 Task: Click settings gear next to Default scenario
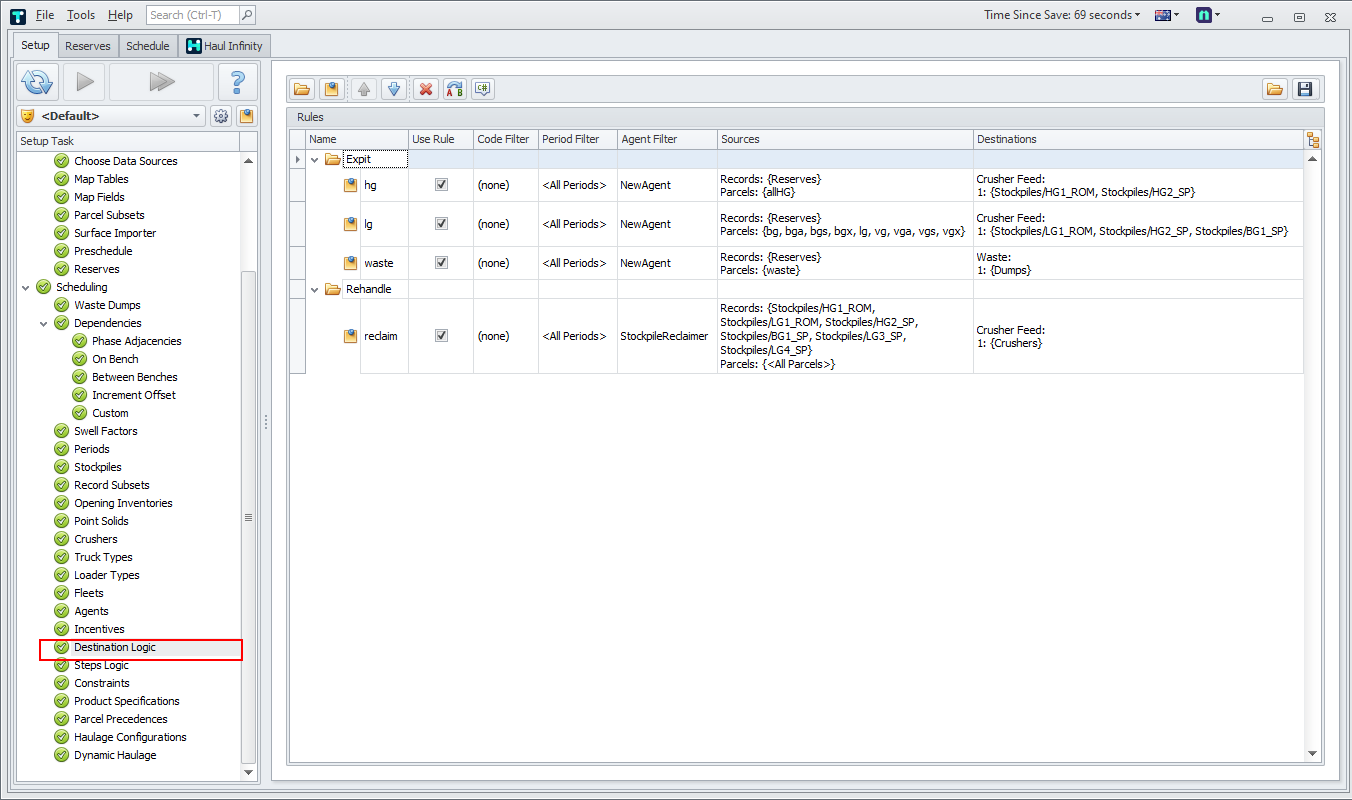click(221, 116)
